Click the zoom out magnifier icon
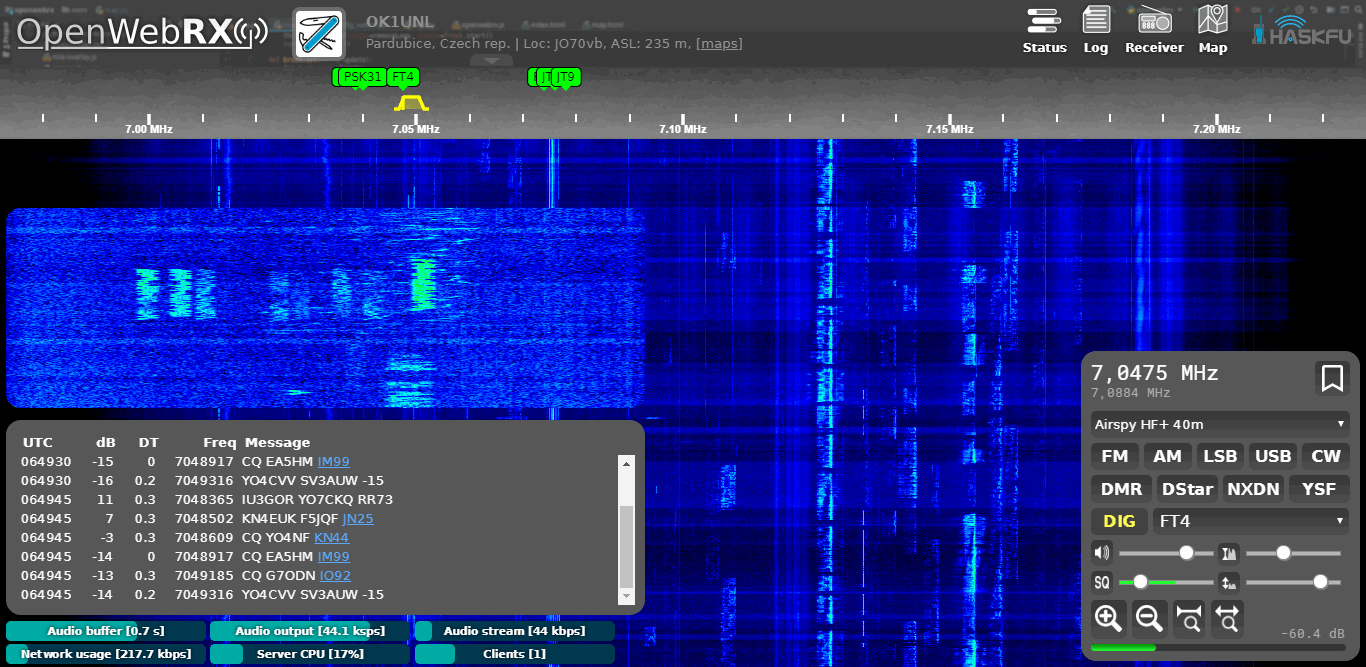Screen dimensions: 1366x667 (1149, 619)
